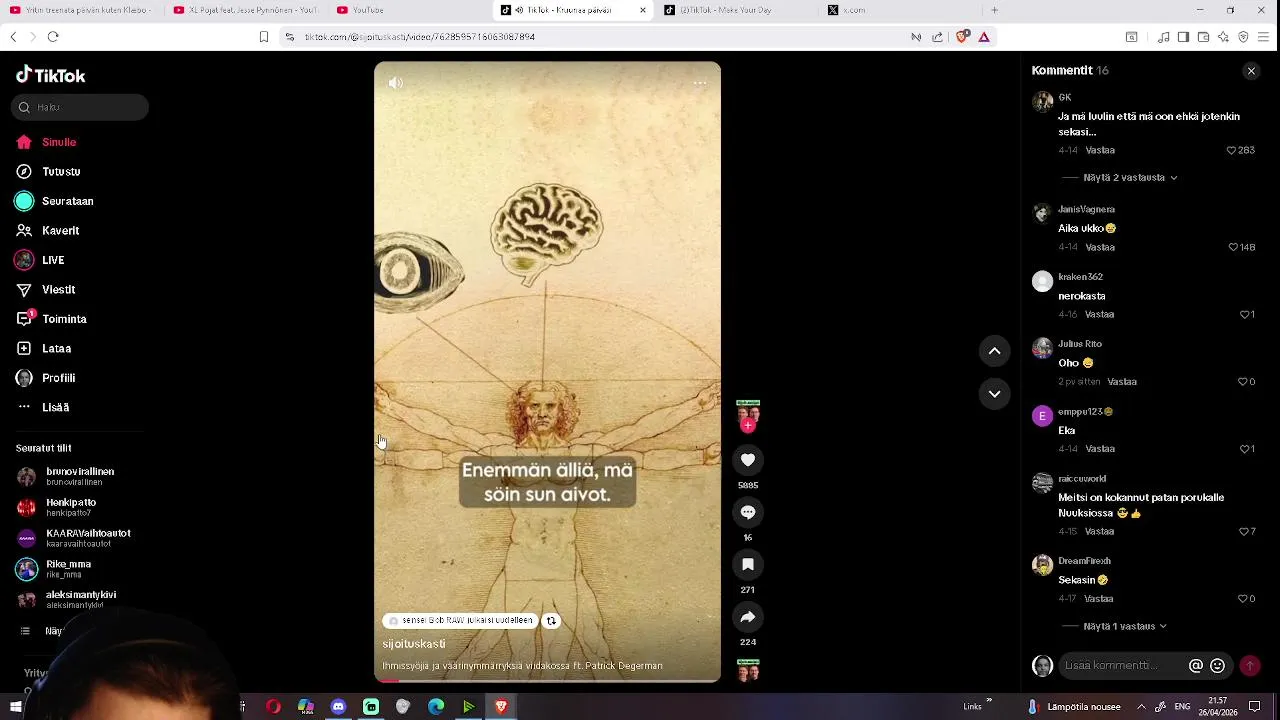Image resolution: width=1280 pixels, height=720 pixels.
Task: Open emoji picker in comment box
Action: pos(1217,666)
